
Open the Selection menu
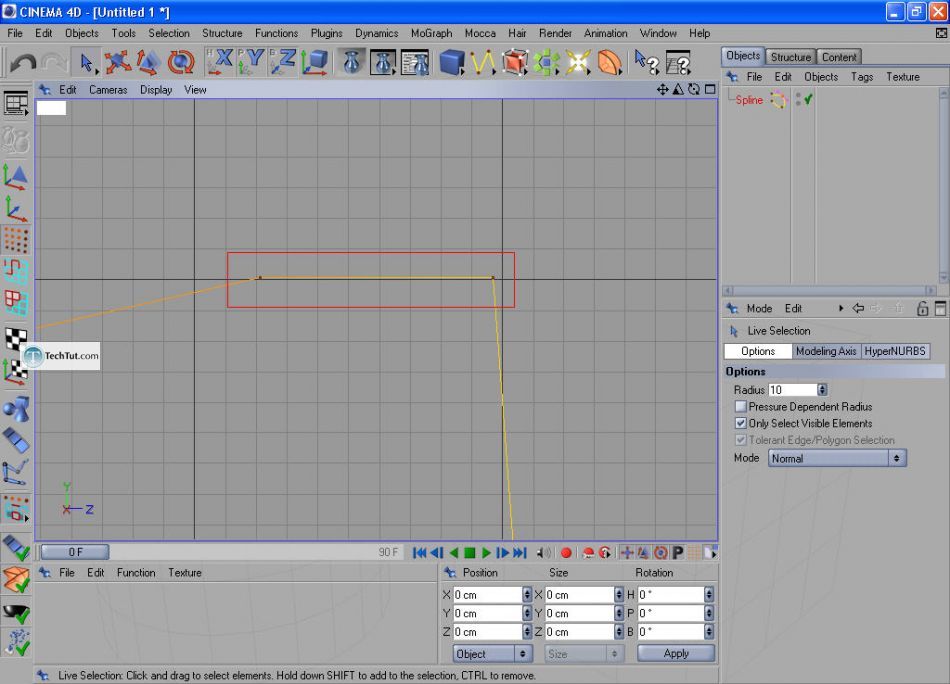(168, 33)
